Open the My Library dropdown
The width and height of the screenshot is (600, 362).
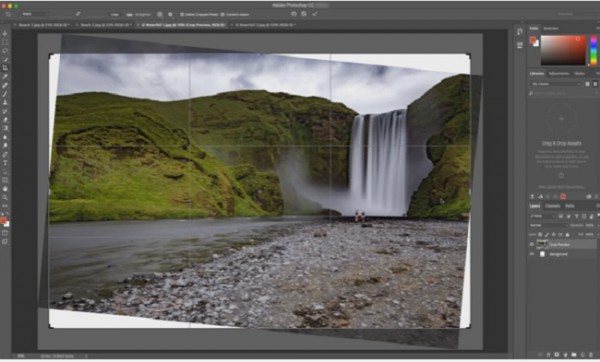click(556, 84)
